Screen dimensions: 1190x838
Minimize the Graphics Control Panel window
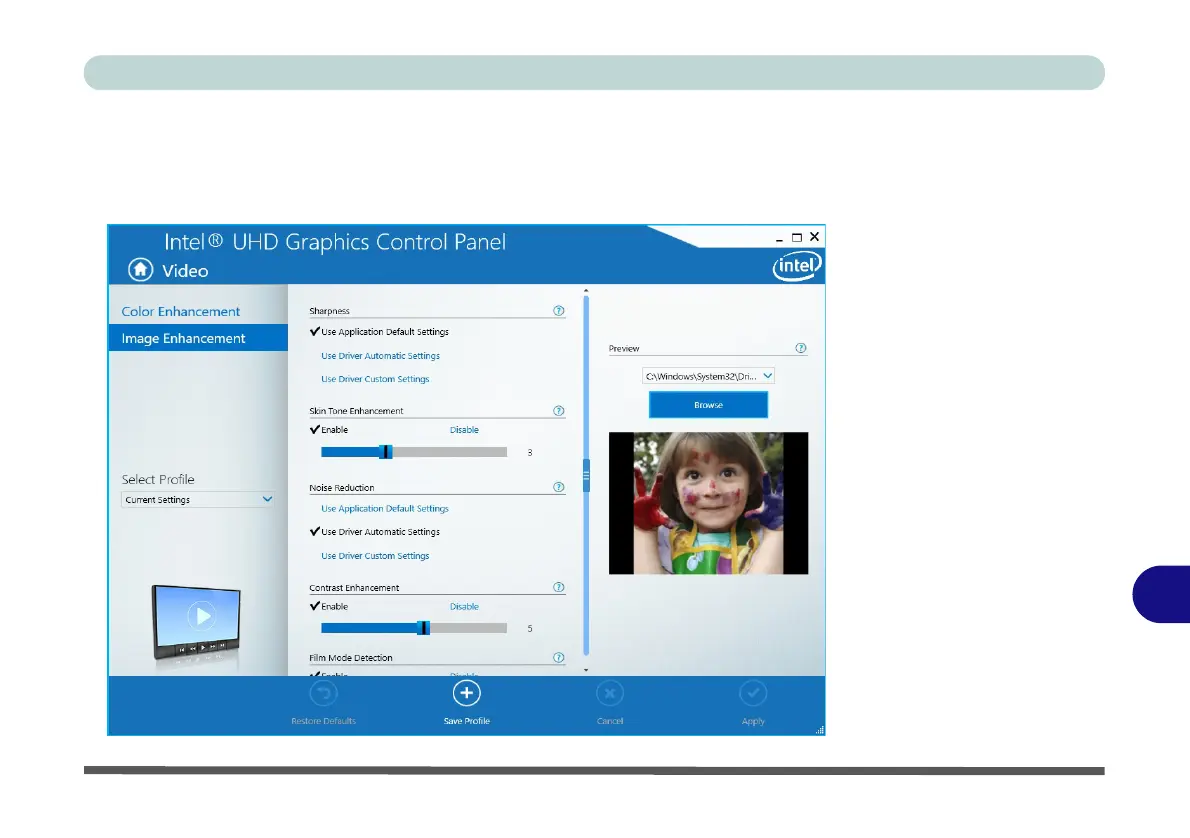coord(779,238)
